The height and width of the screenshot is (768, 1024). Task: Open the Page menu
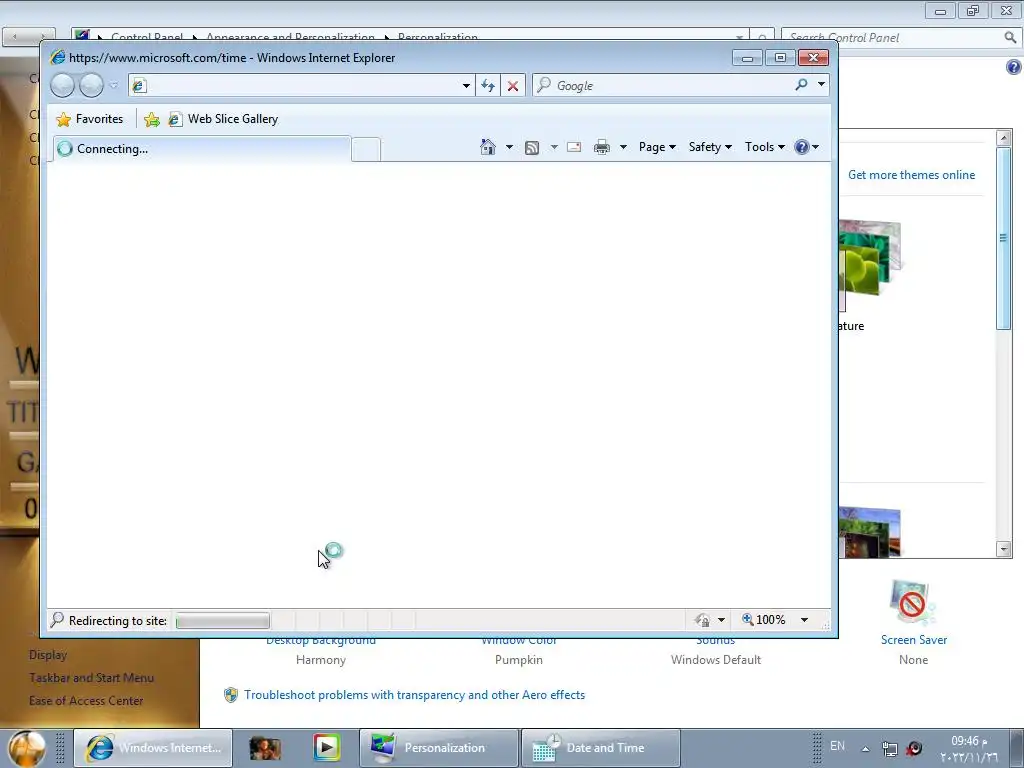[657, 147]
